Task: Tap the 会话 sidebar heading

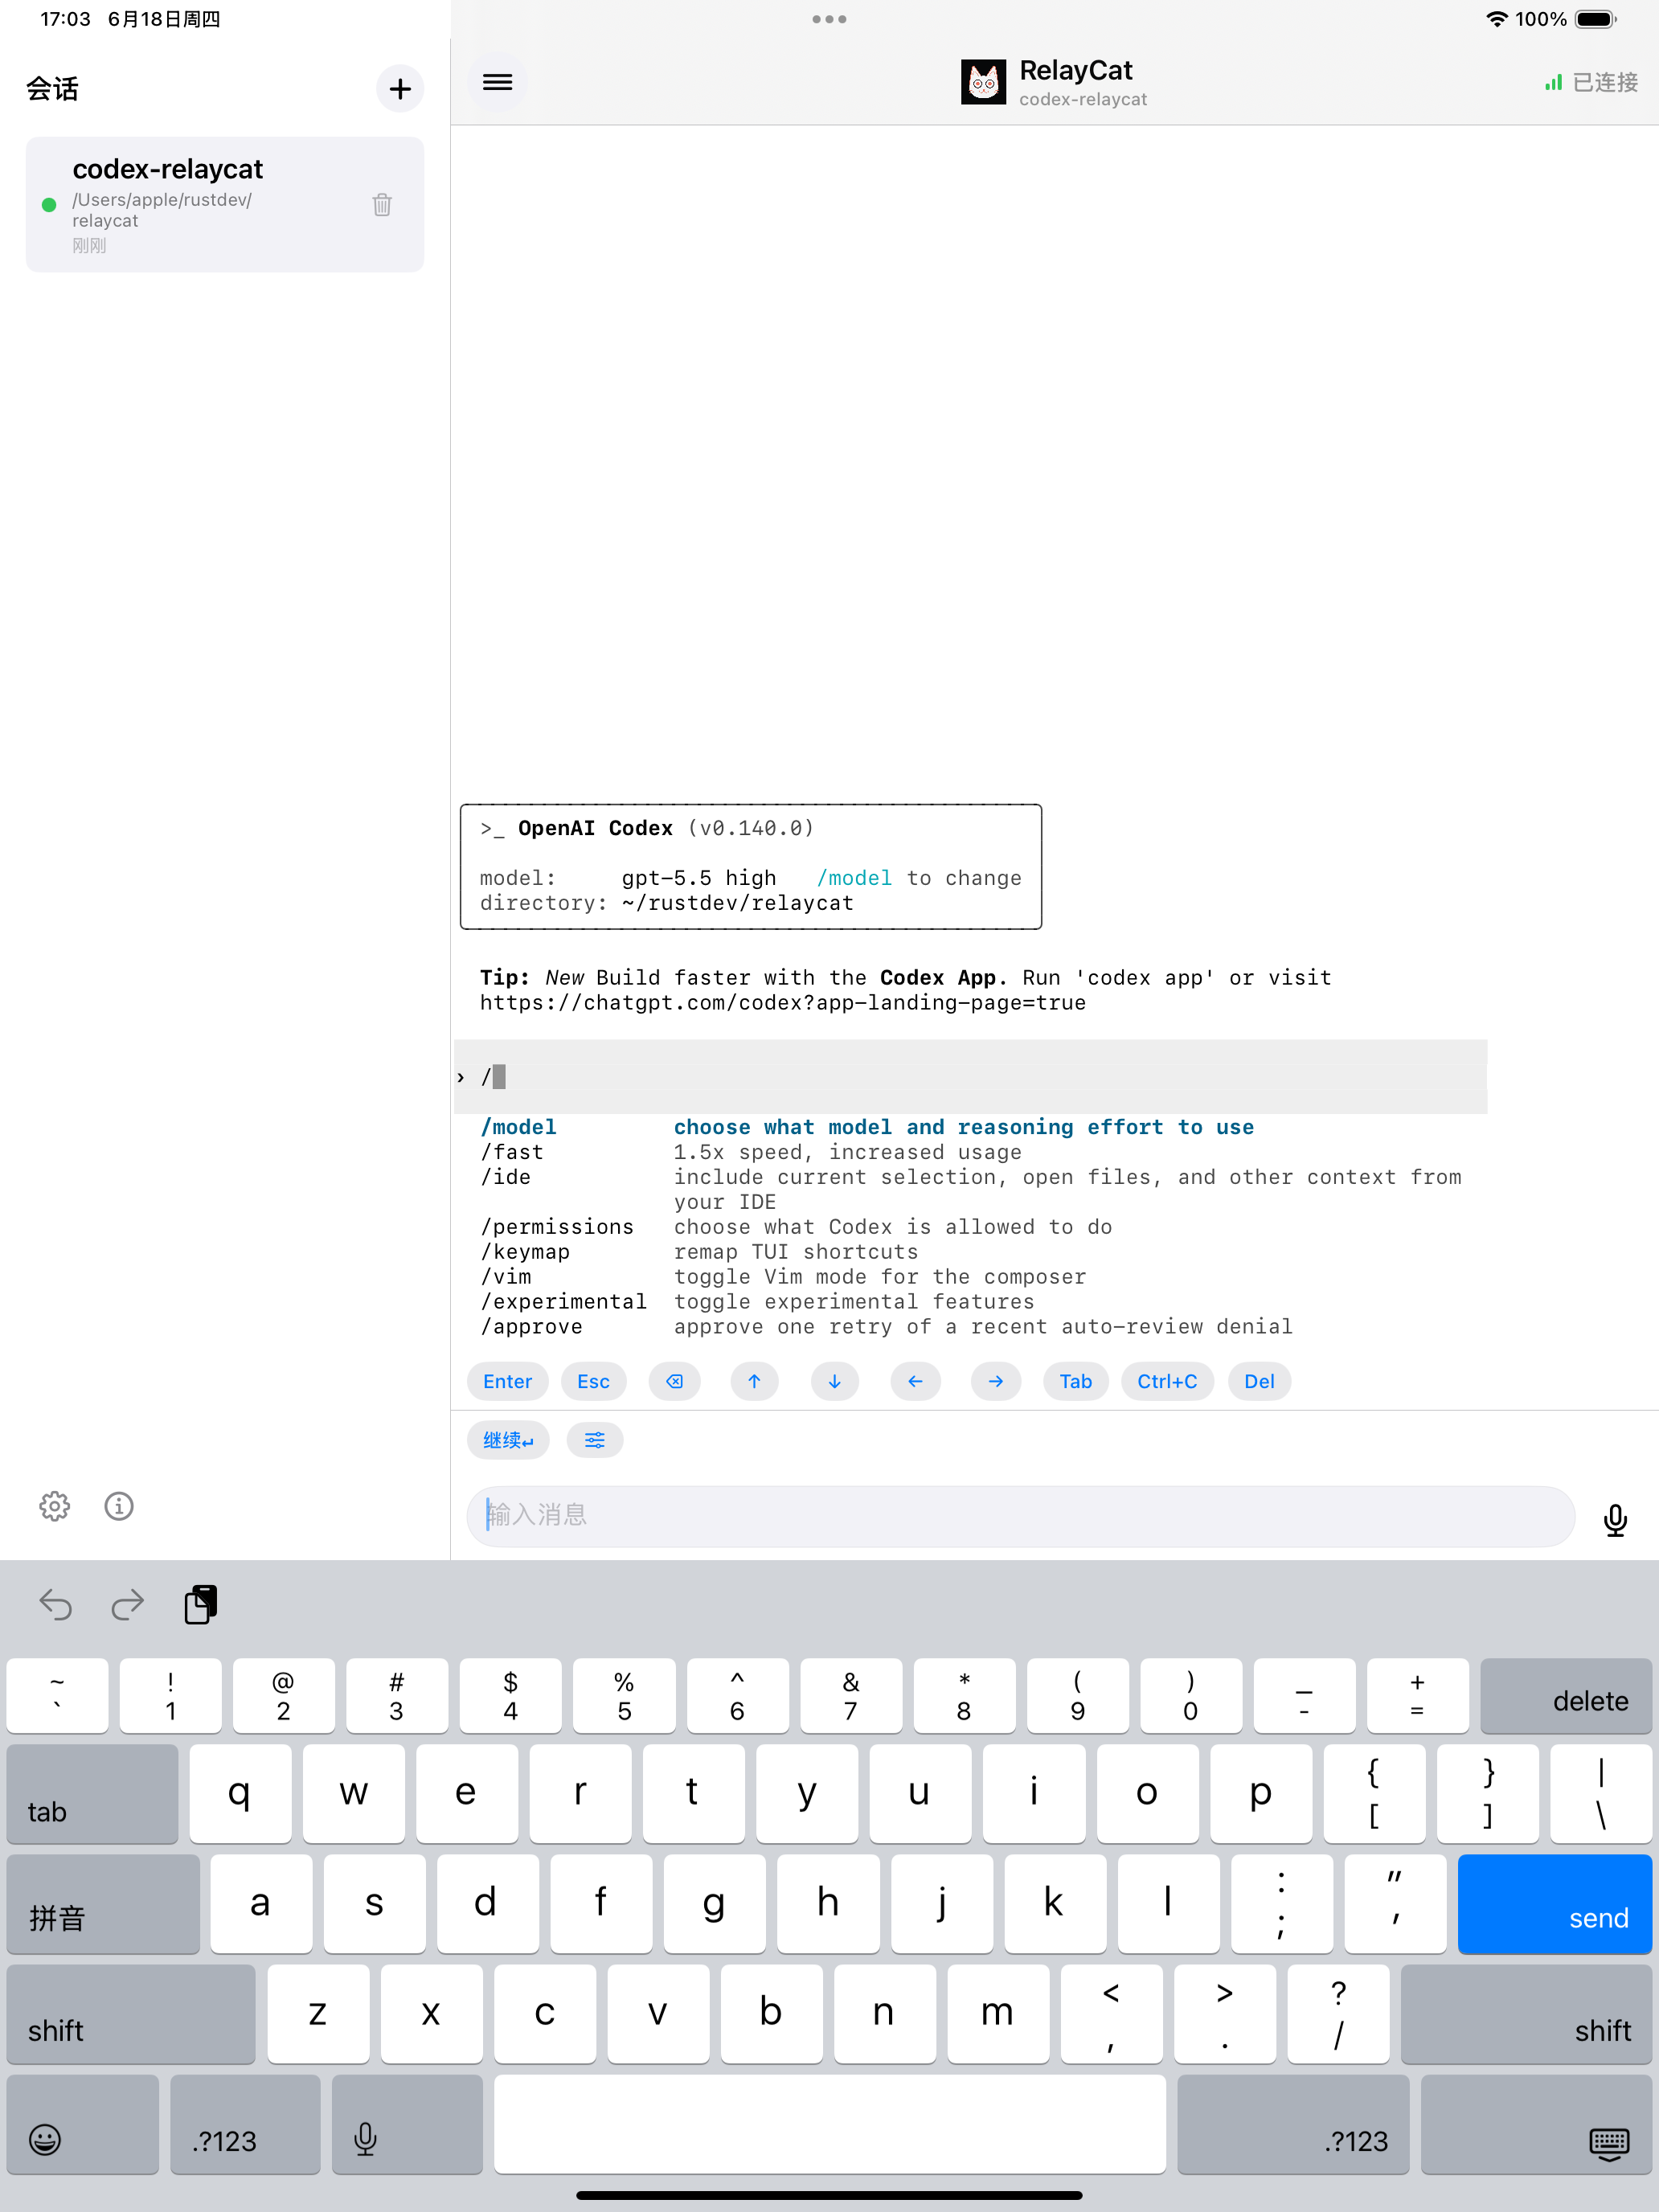Action: click(52, 89)
